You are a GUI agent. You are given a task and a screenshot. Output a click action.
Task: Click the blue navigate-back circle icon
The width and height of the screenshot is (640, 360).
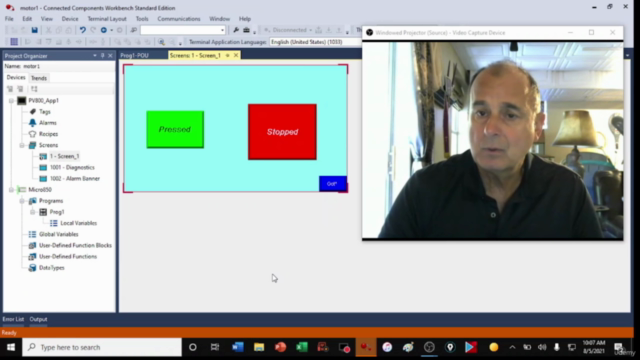[104, 30]
